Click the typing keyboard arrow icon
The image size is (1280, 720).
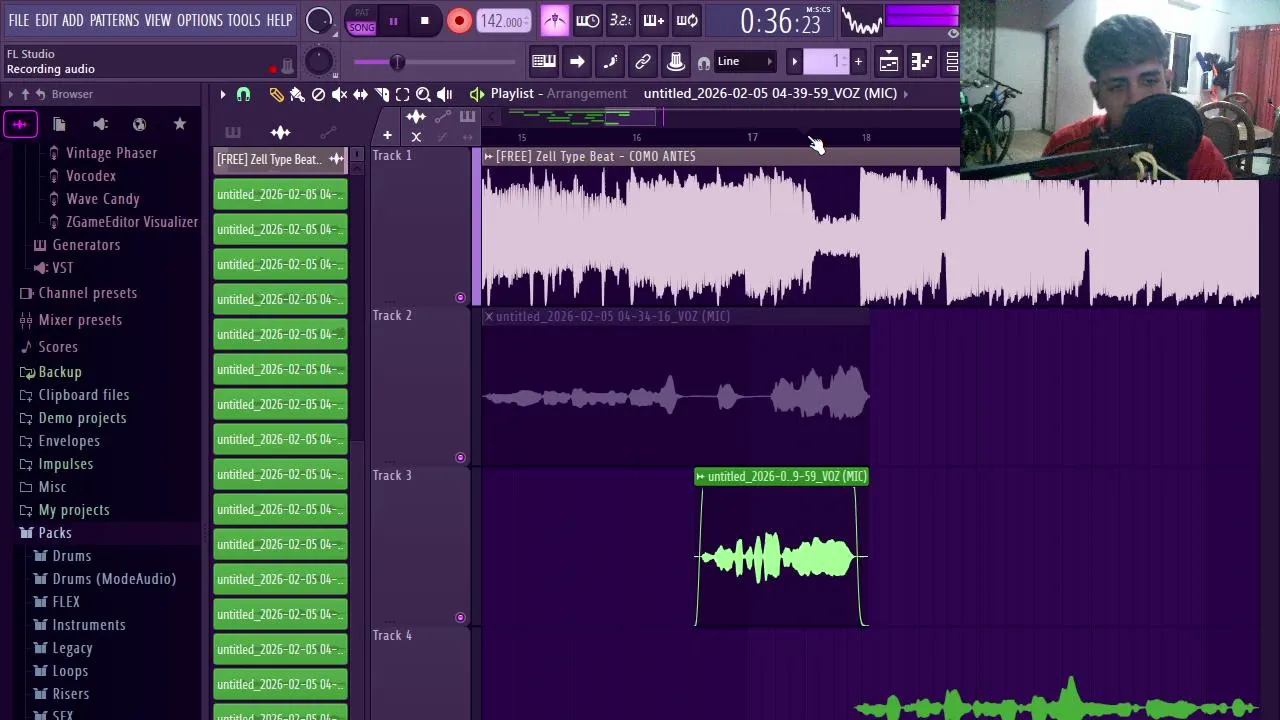(x=577, y=62)
